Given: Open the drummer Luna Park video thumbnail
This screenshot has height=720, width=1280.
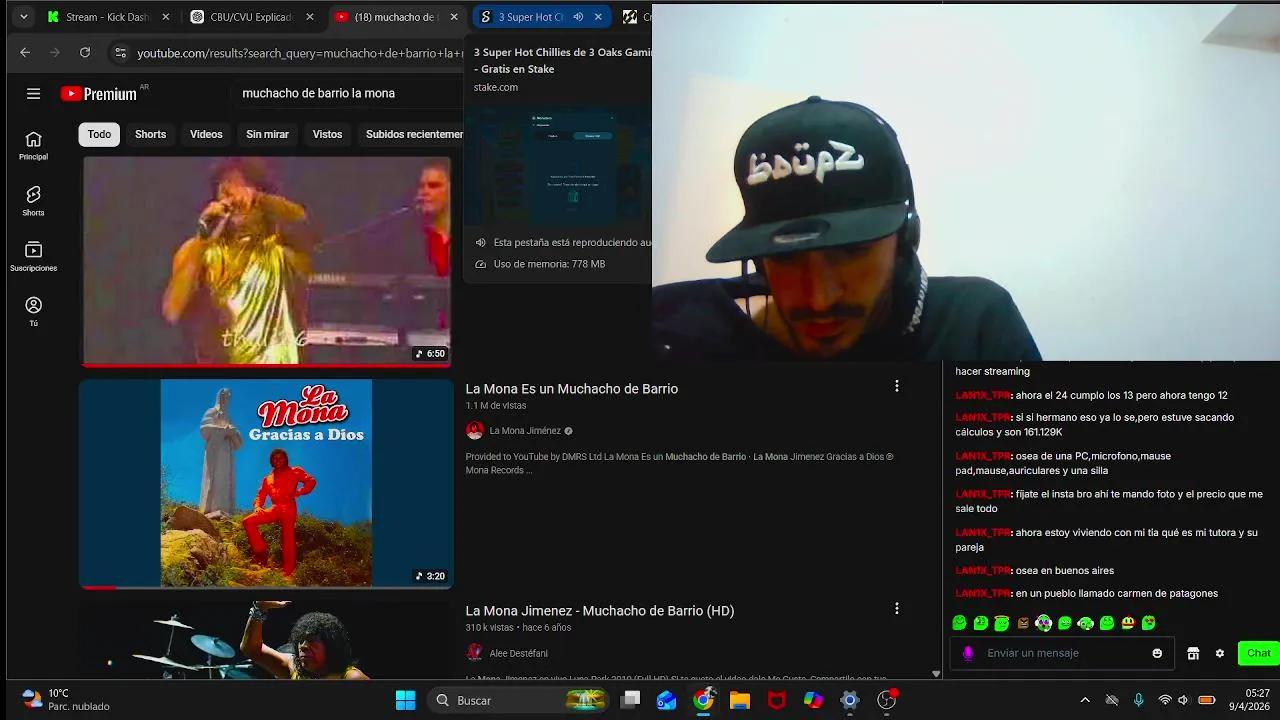Looking at the screenshot, I should click(x=266, y=640).
